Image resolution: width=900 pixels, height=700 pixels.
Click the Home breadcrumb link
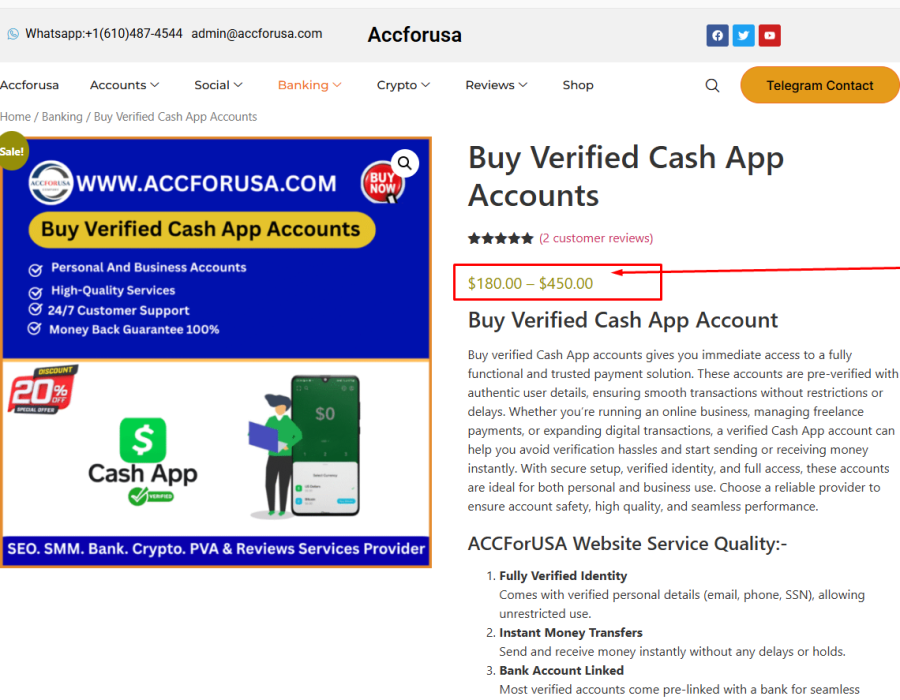click(15, 116)
